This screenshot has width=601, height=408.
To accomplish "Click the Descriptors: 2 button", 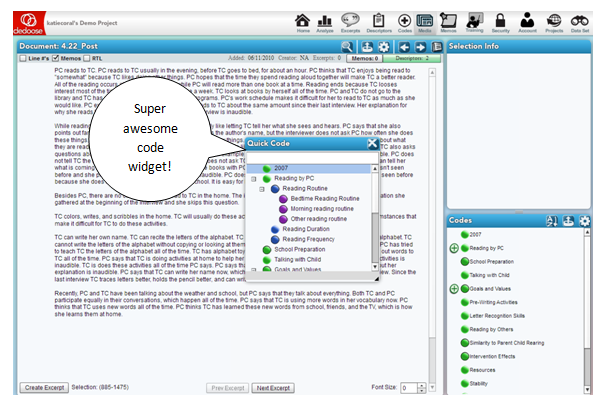I will (412, 58).
